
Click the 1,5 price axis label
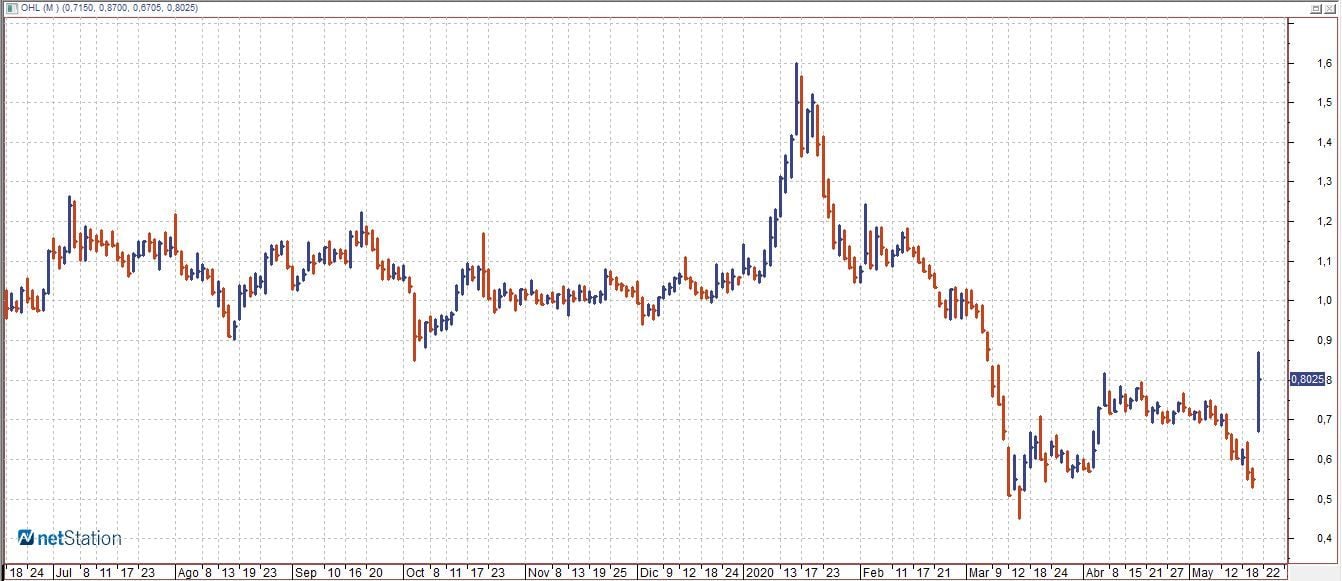point(1324,102)
